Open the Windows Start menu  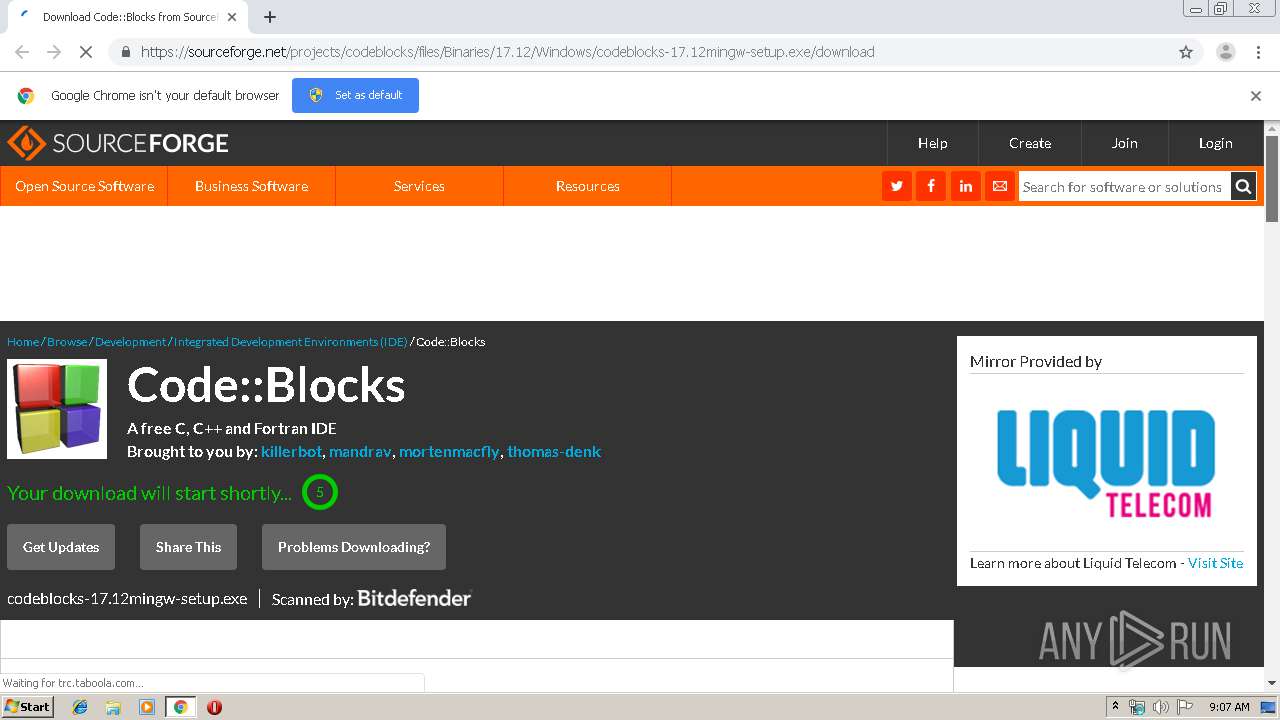(28, 706)
